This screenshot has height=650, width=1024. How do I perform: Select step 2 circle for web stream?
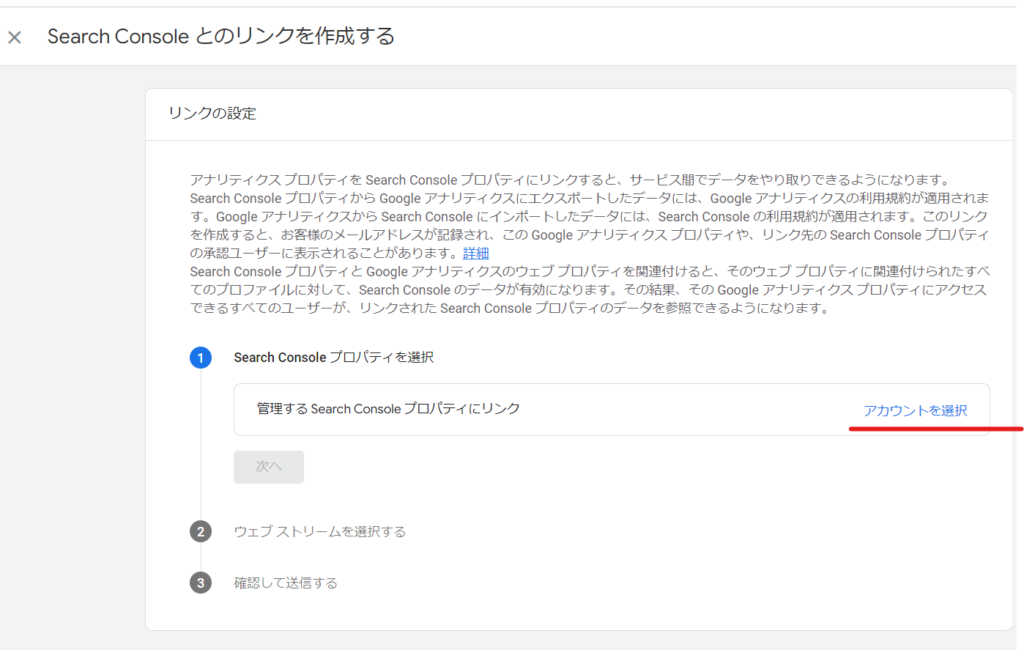(x=200, y=531)
